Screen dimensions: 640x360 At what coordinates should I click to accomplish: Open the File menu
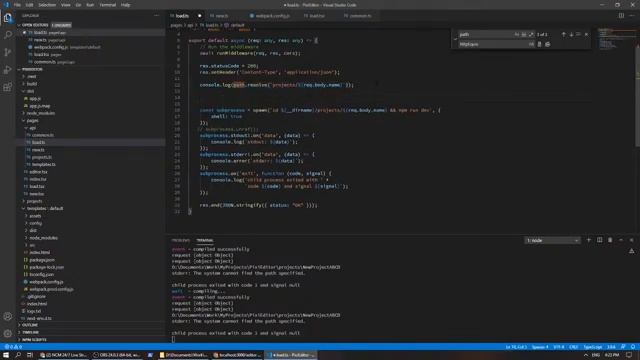(17, 5)
